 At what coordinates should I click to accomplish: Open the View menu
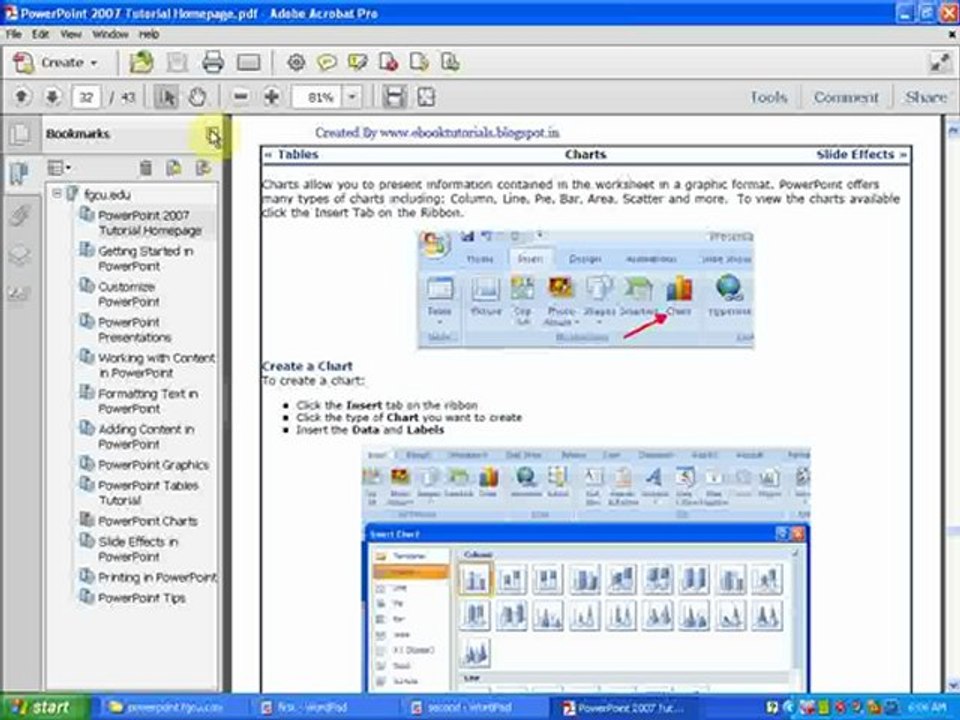point(70,34)
